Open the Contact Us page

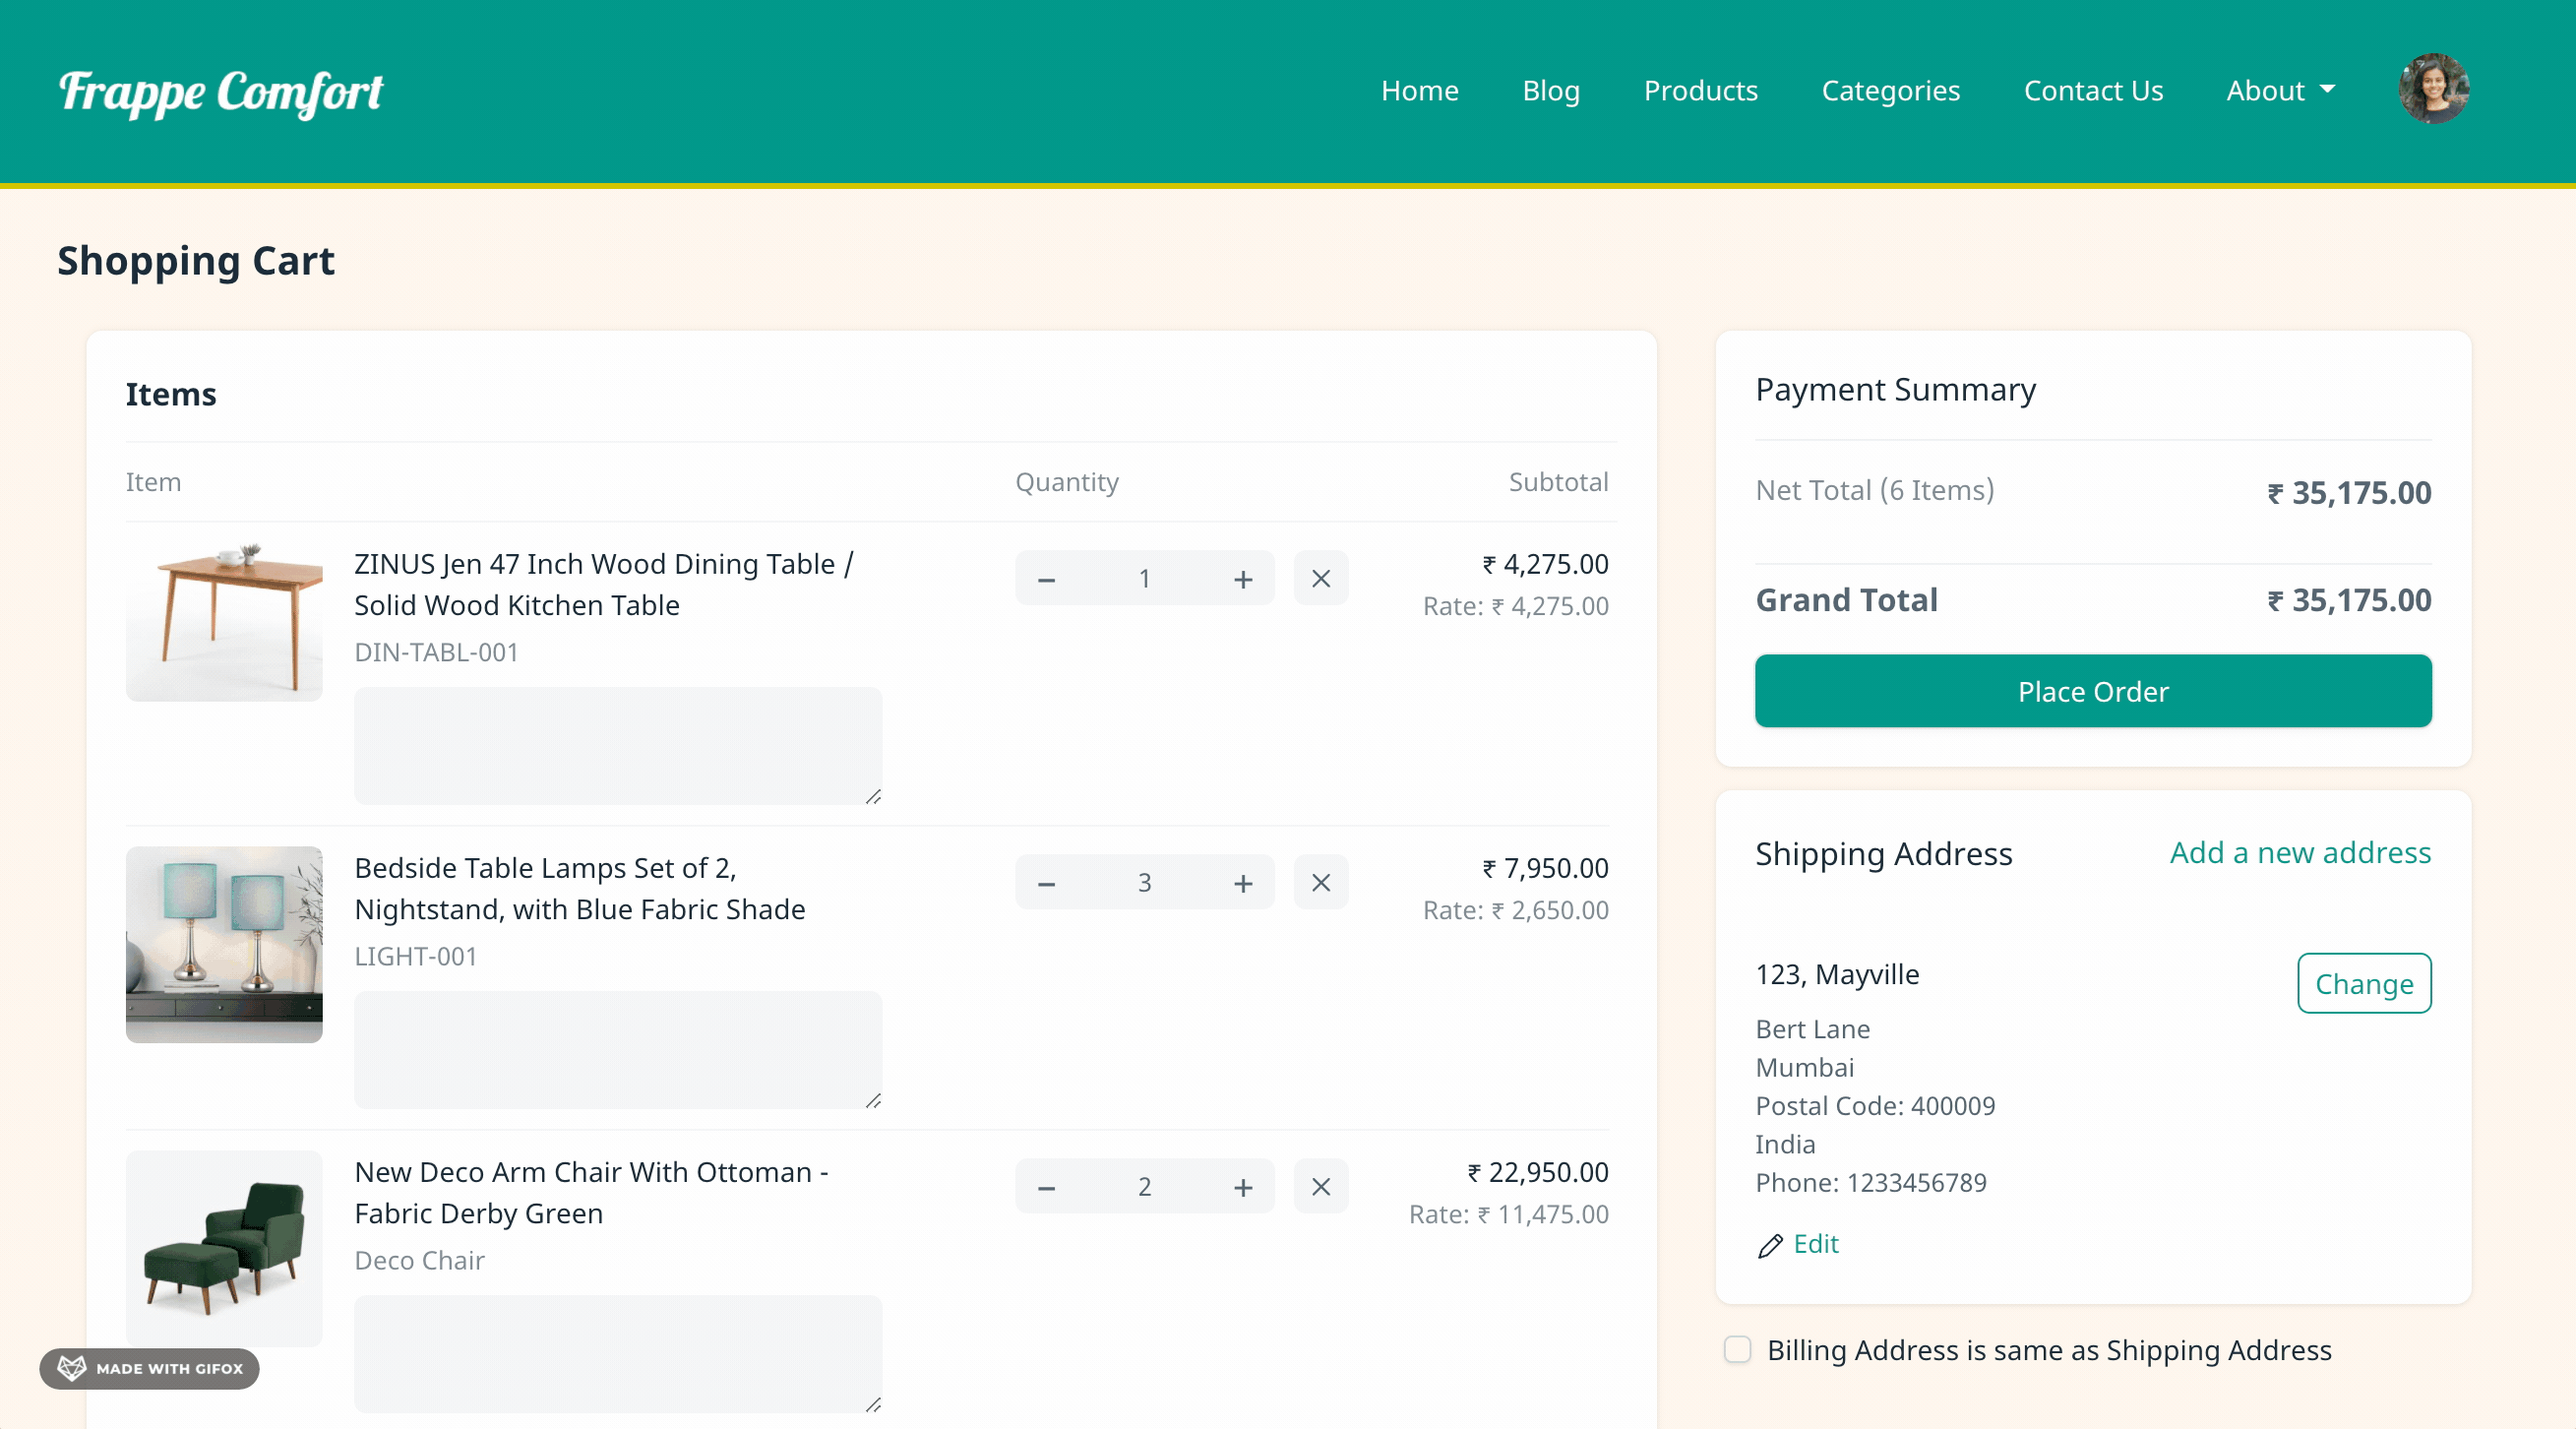coord(2094,91)
